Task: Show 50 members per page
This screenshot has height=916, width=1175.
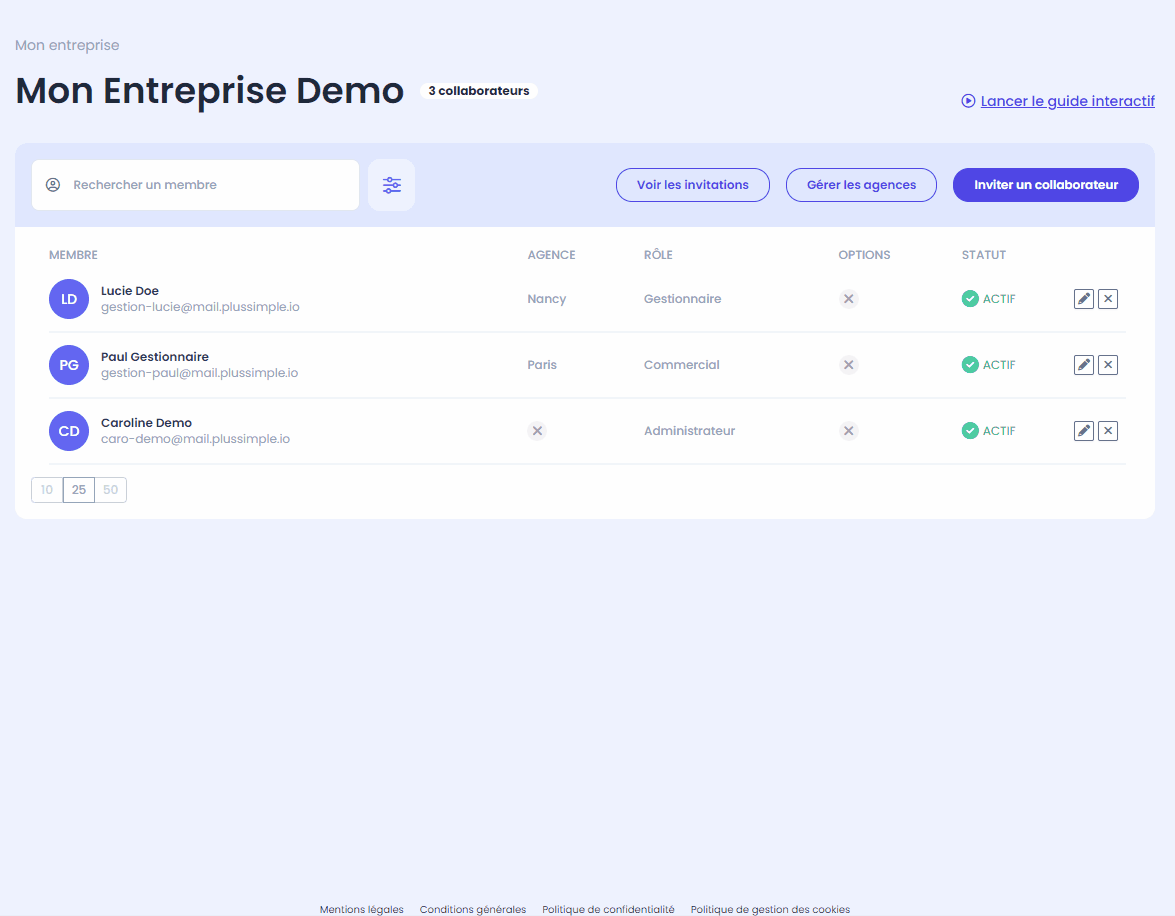Action: tap(111, 490)
